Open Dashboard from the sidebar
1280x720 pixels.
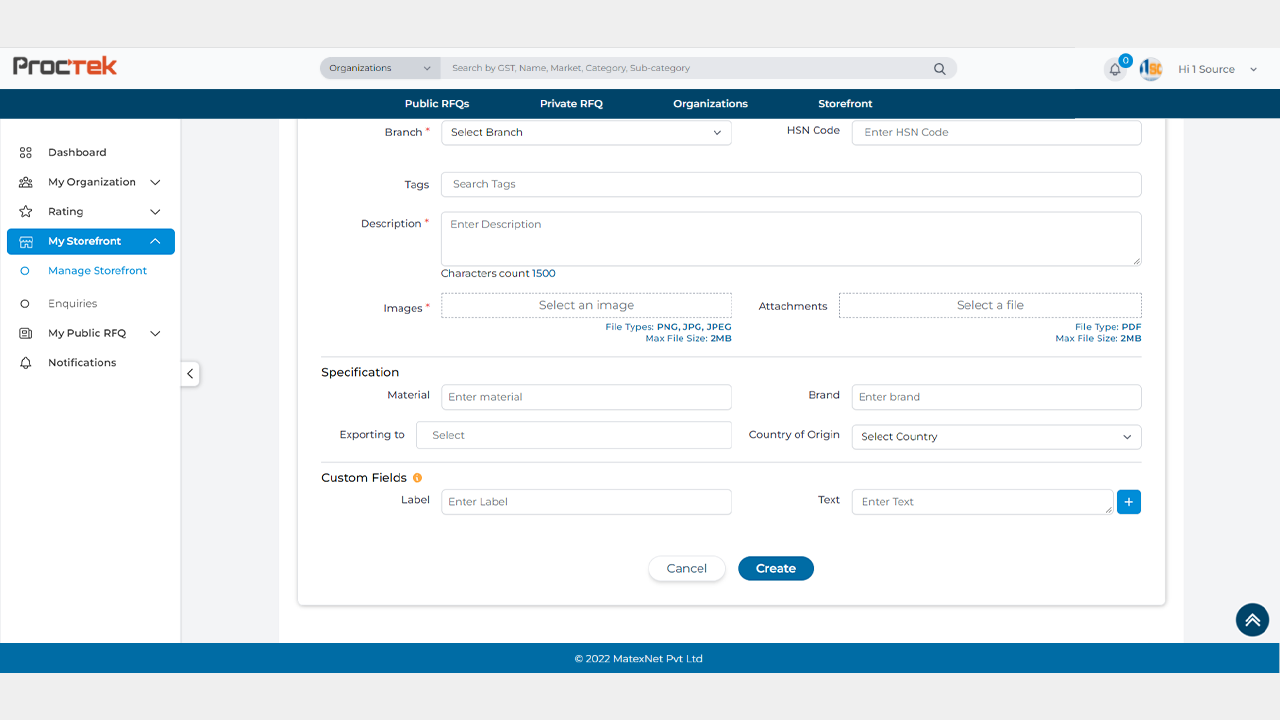pos(77,152)
